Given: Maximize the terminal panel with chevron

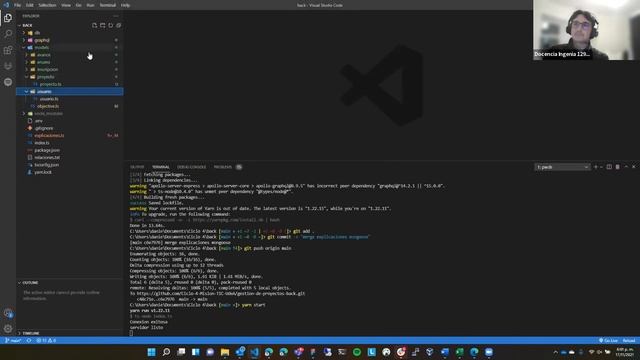Looking at the screenshot, I should click(x=626, y=167).
